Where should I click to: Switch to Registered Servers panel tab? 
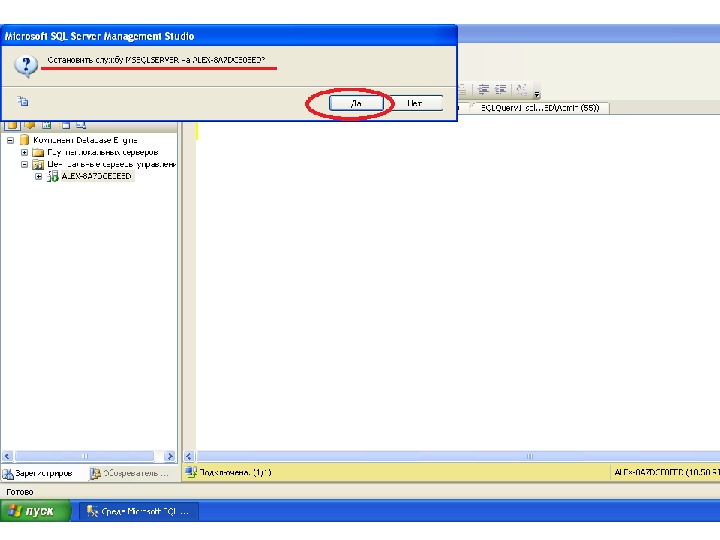(x=38, y=473)
